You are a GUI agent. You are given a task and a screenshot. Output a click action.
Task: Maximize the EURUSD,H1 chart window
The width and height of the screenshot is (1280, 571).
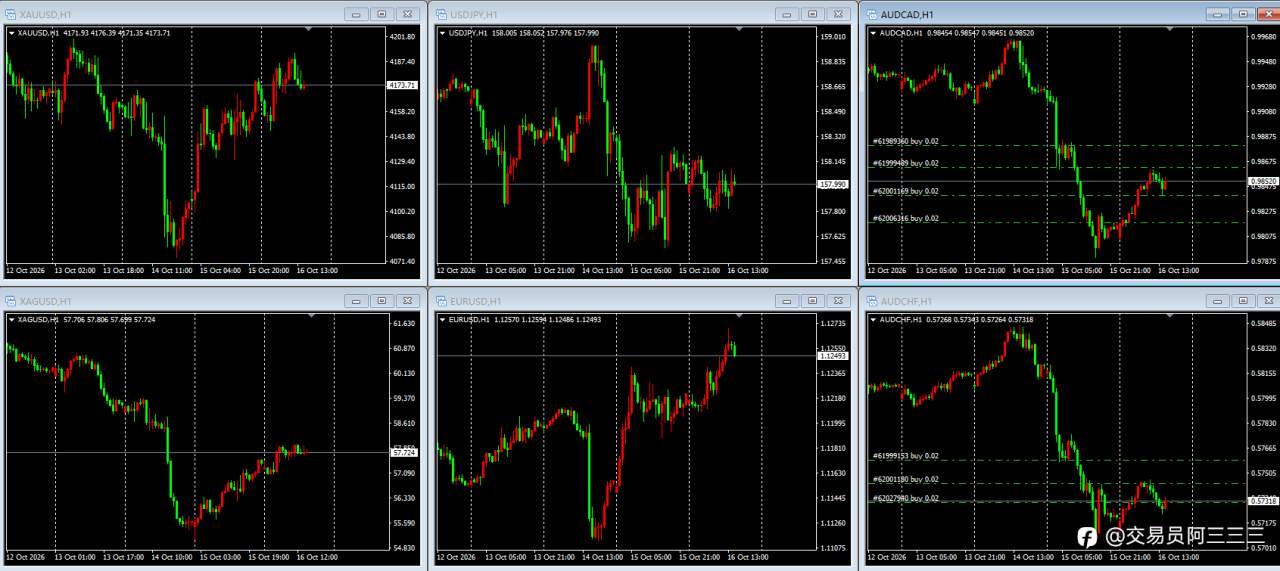812,301
